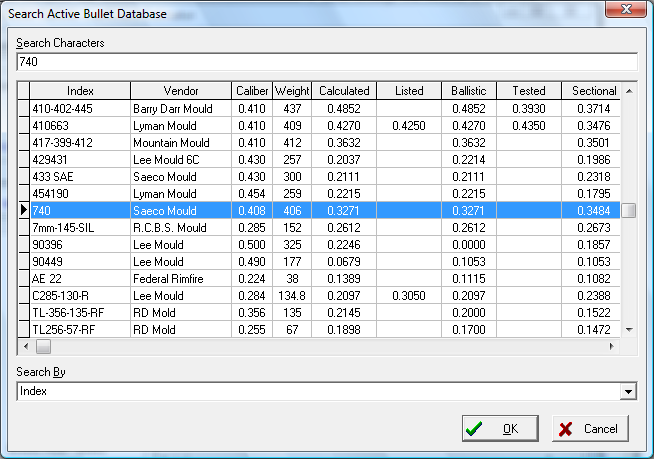Click the highlighted 740 index cell
654x459 pixels.
80,211
